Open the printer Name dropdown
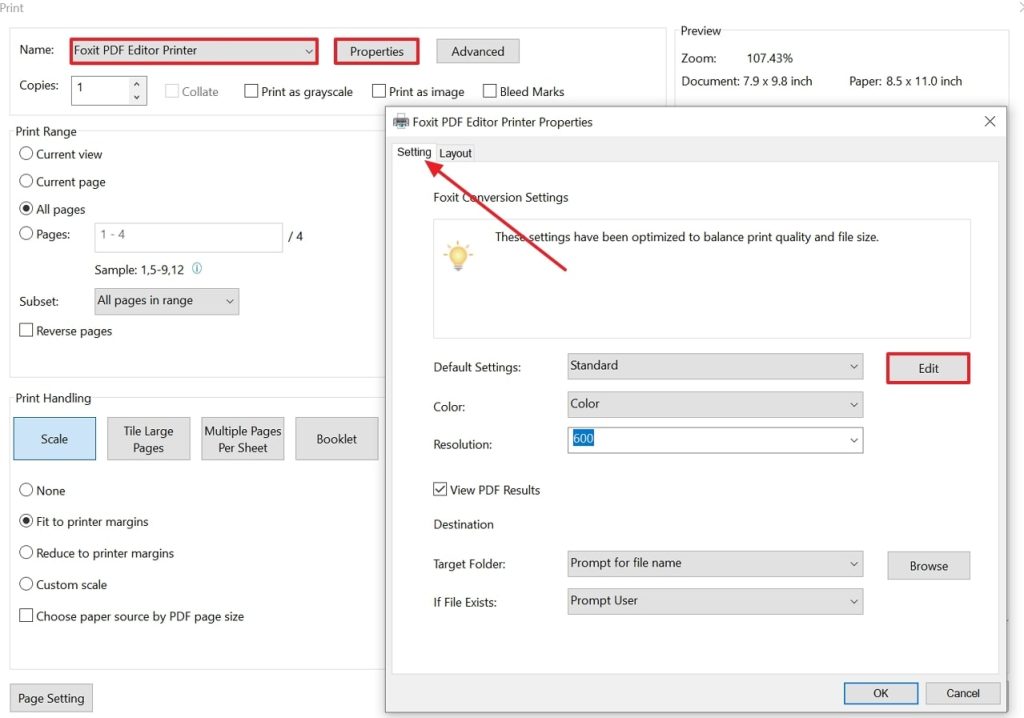The height and width of the screenshot is (718, 1024). pos(193,51)
